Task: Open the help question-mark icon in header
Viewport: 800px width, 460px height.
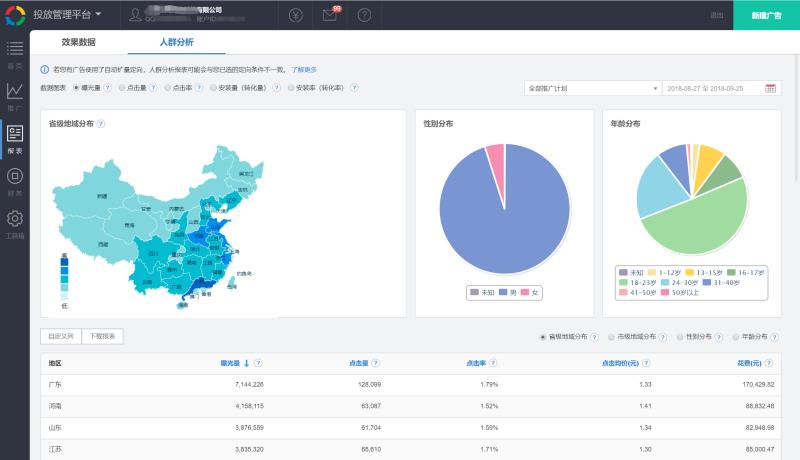Action: point(364,15)
